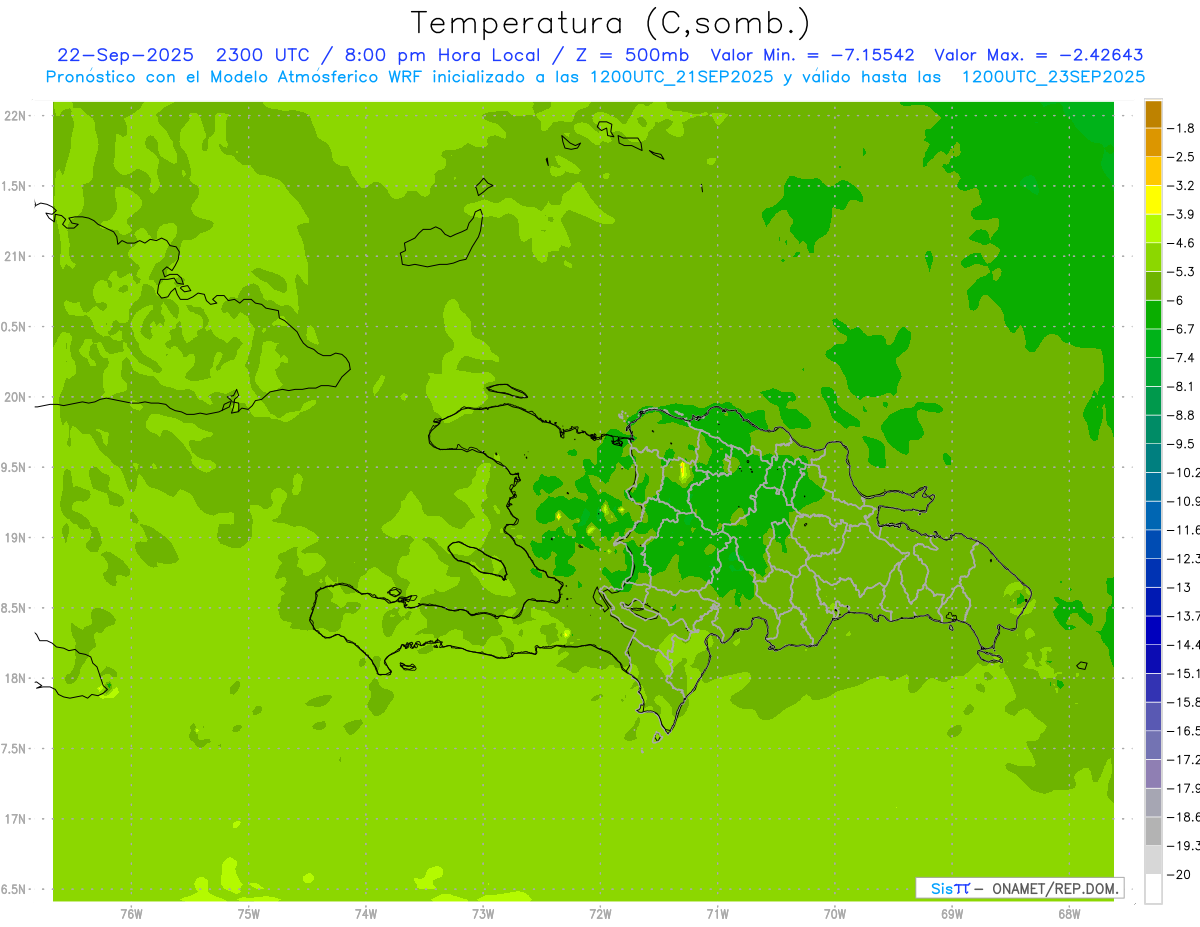Click the 20N latitude axis label
Image resolution: width=1200 pixels, height=927 pixels.
click(x=18, y=397)
